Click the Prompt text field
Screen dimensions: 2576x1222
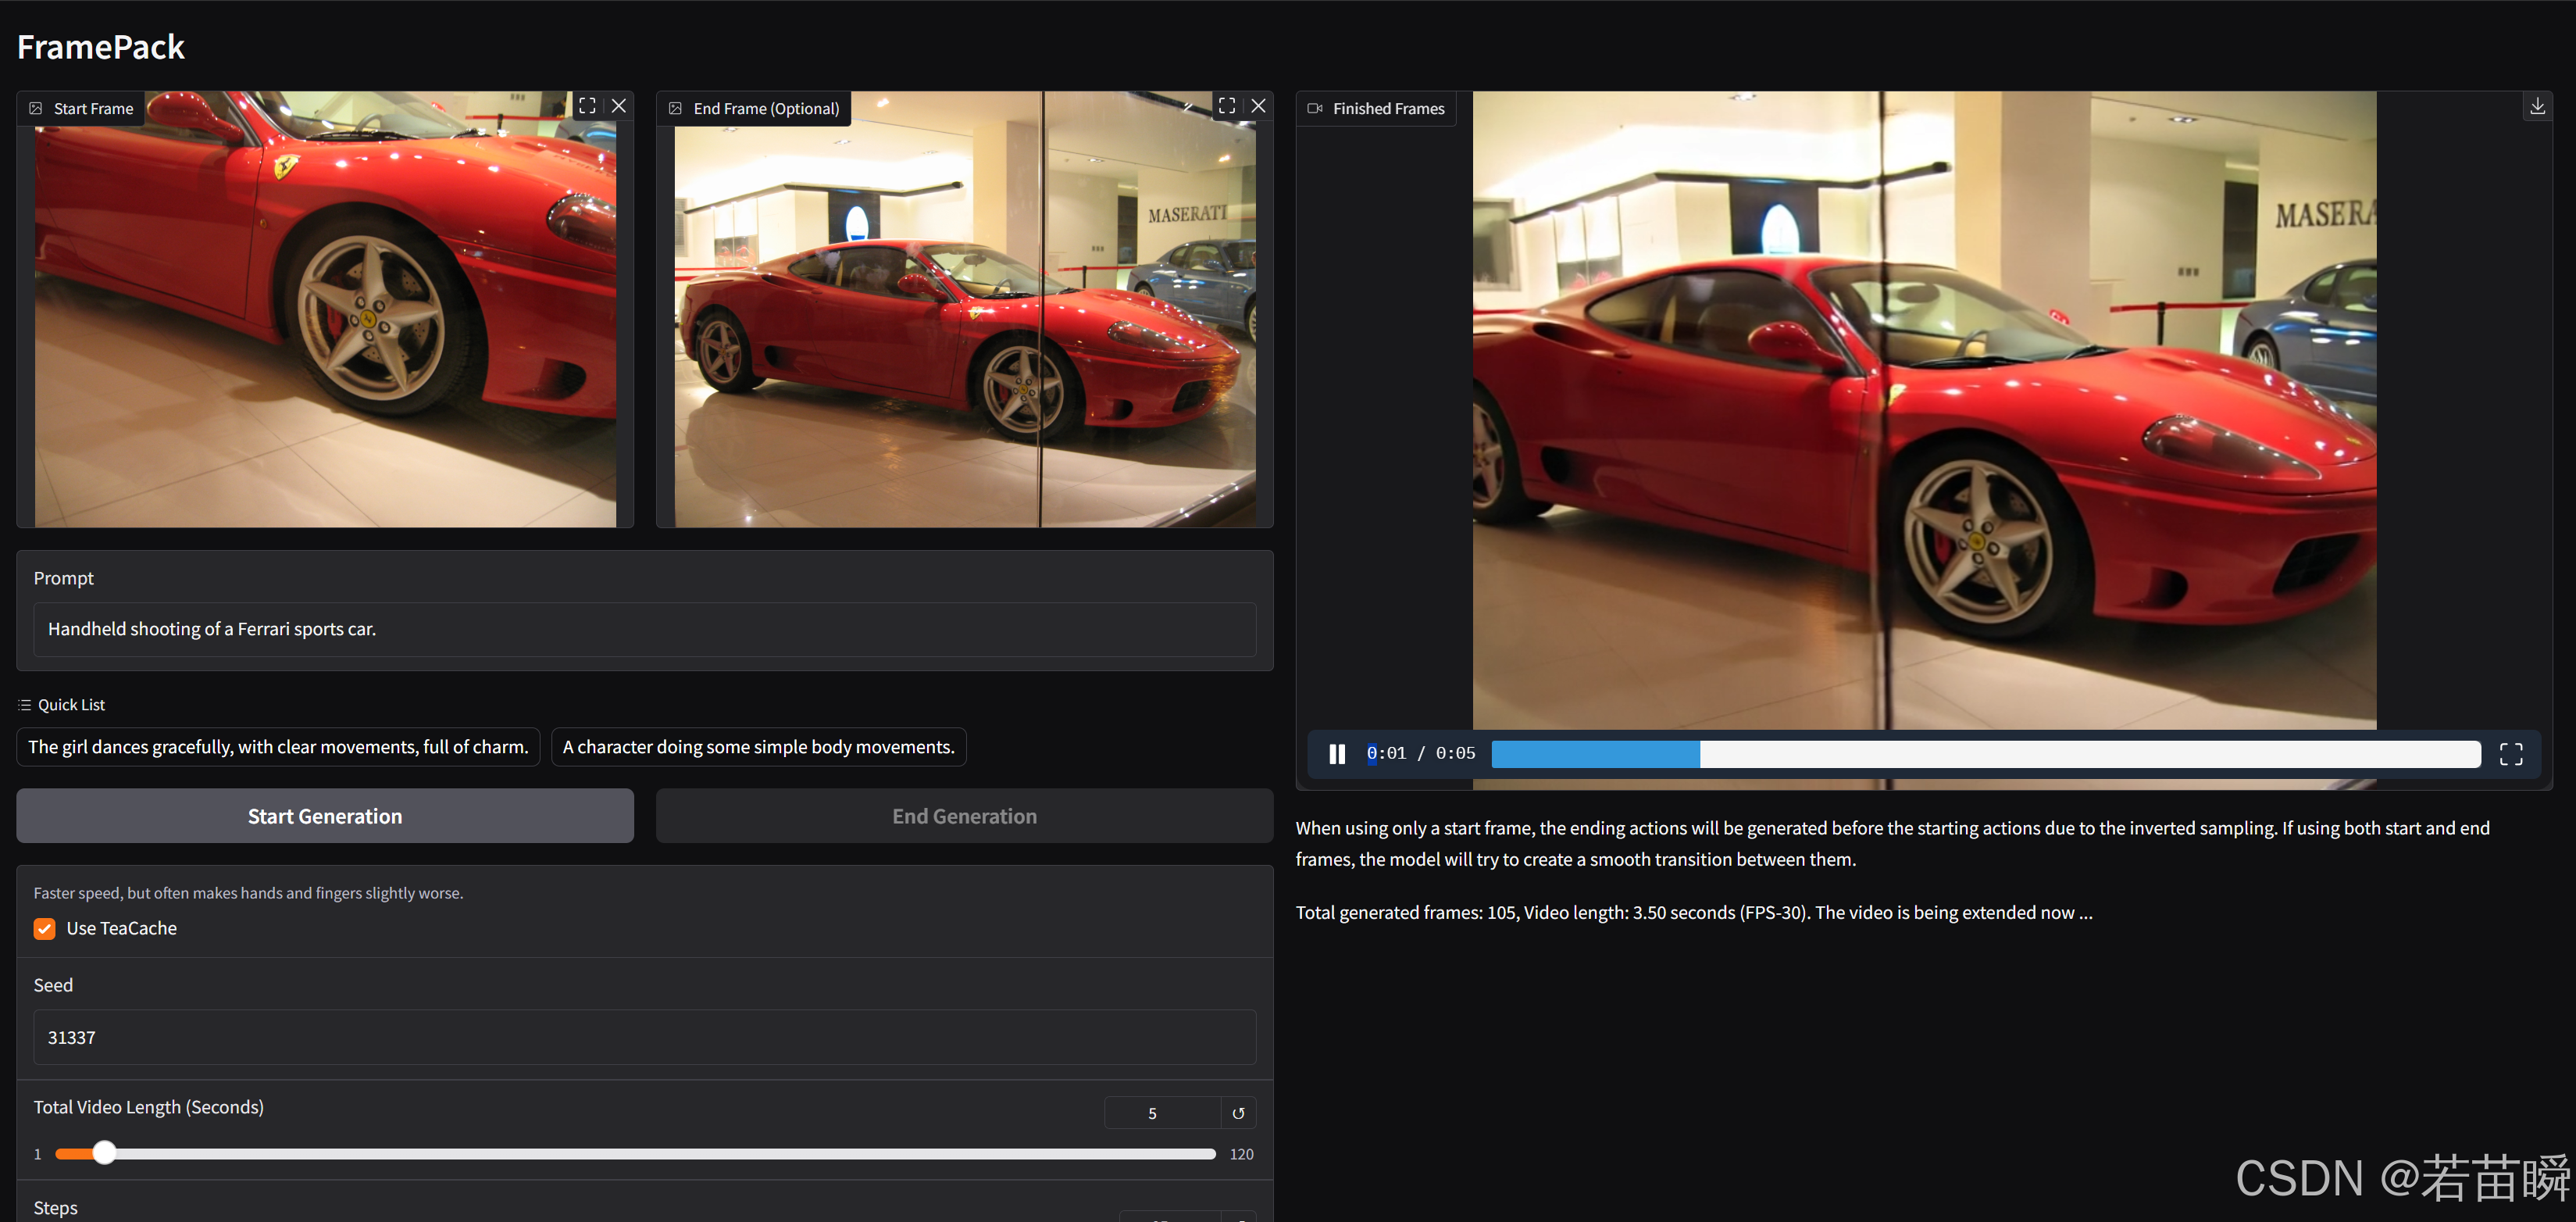644,629
